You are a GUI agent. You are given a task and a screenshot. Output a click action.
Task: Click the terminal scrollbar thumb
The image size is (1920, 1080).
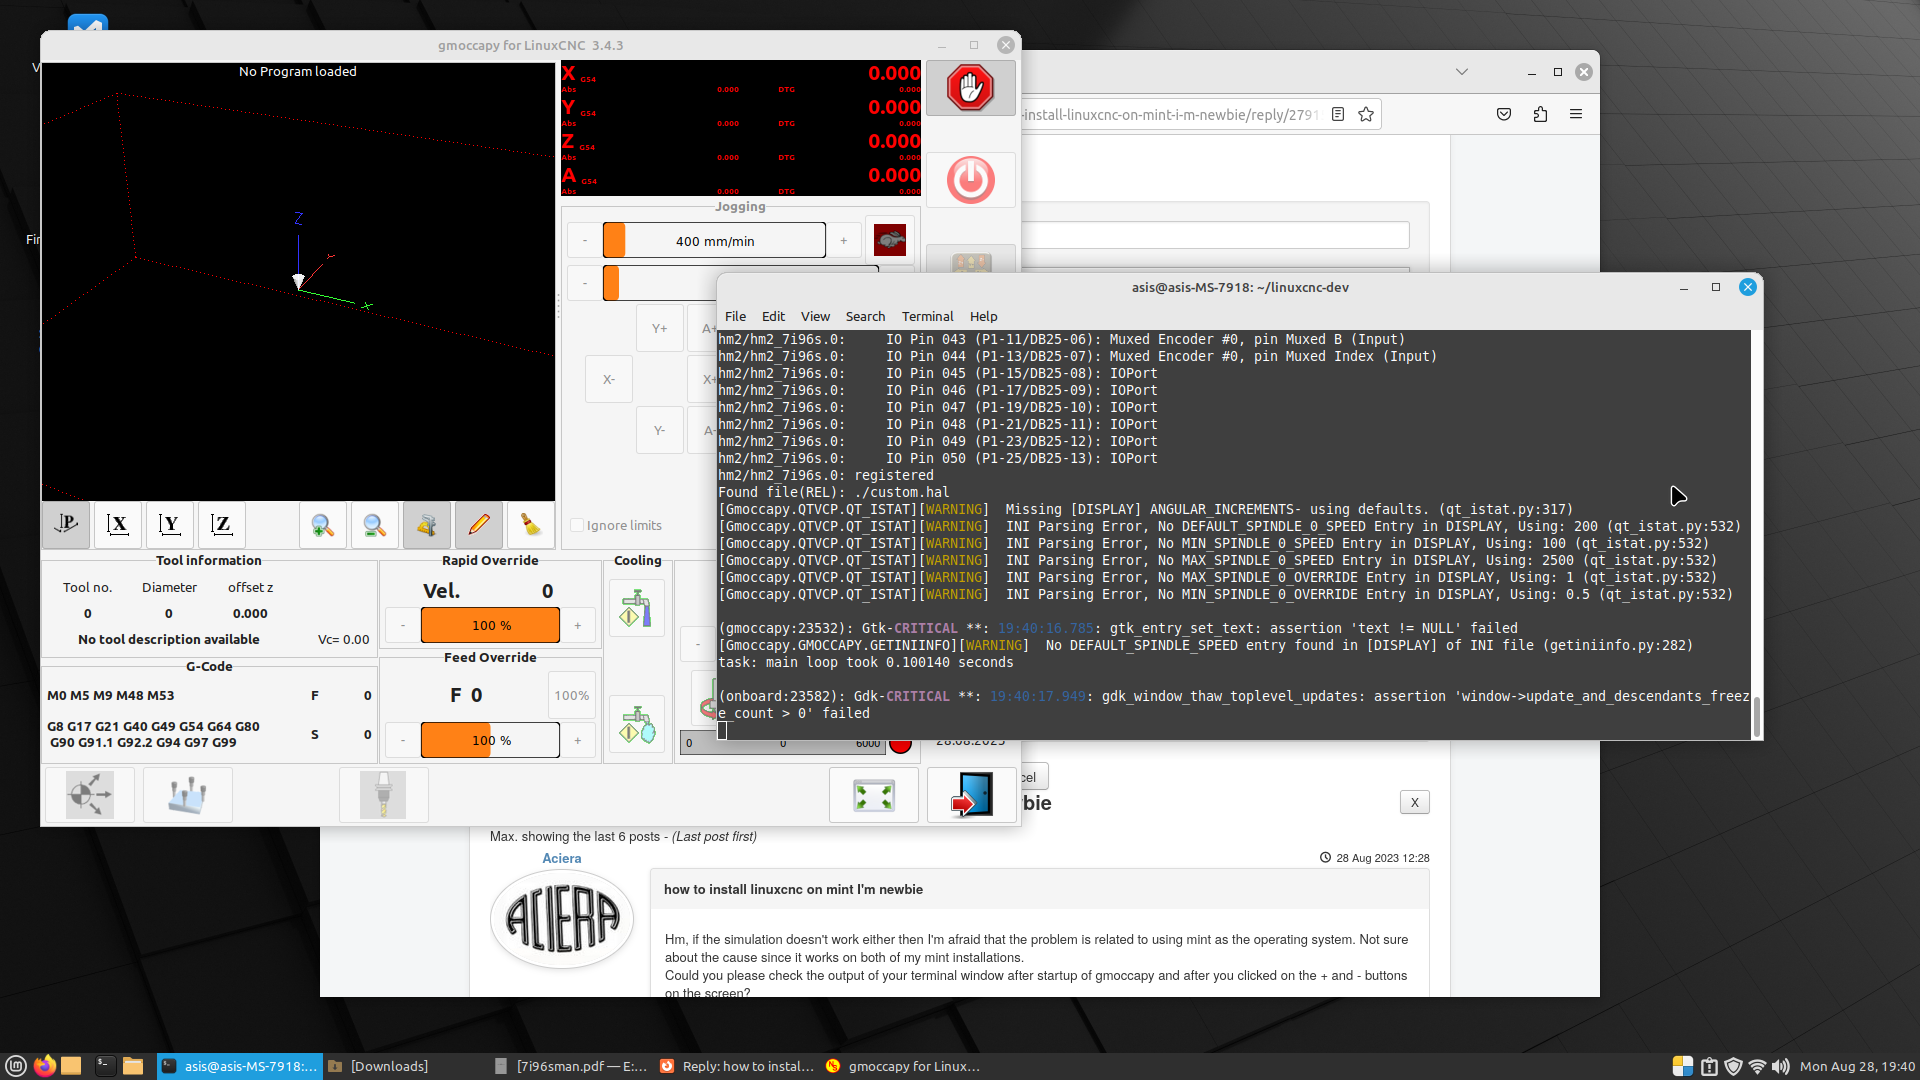pyautogui.click(x=1757, y=716)
